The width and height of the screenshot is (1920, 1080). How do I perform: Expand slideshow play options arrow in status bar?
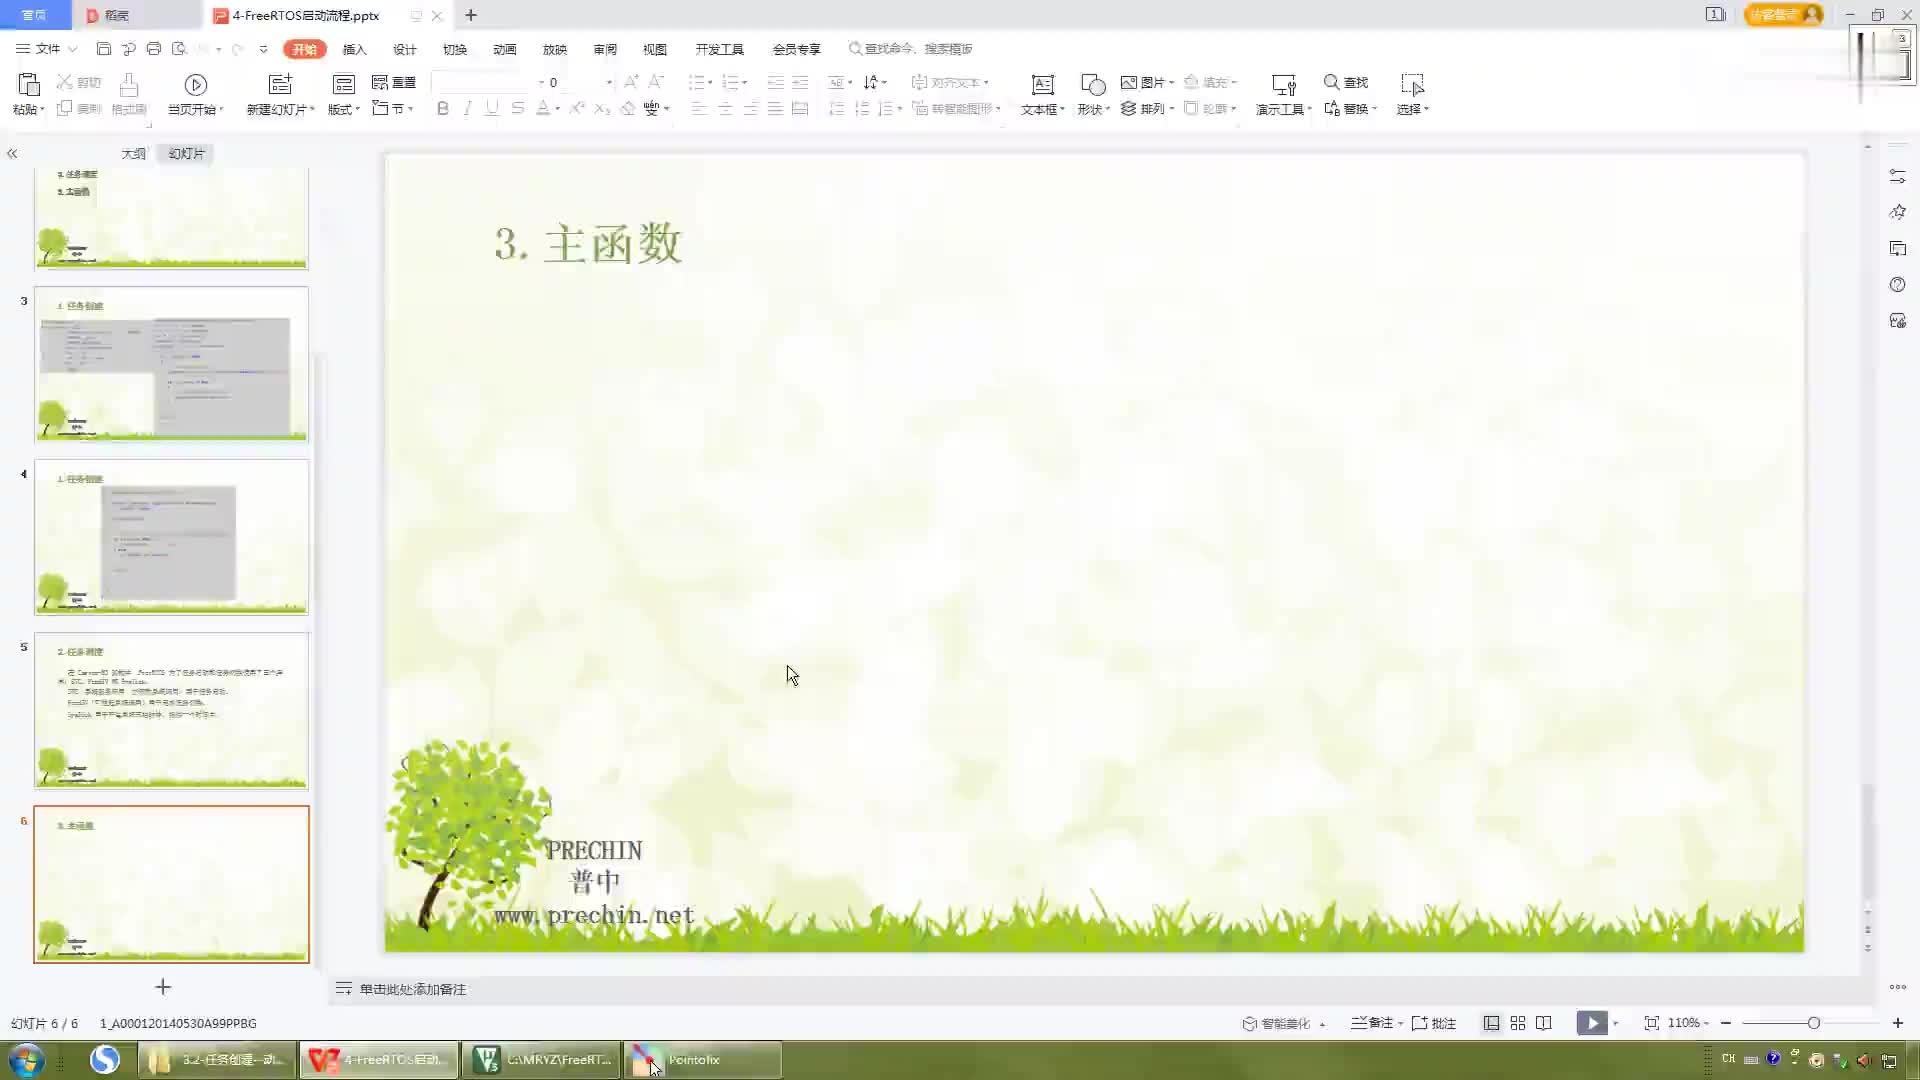click(1615, 1024)
